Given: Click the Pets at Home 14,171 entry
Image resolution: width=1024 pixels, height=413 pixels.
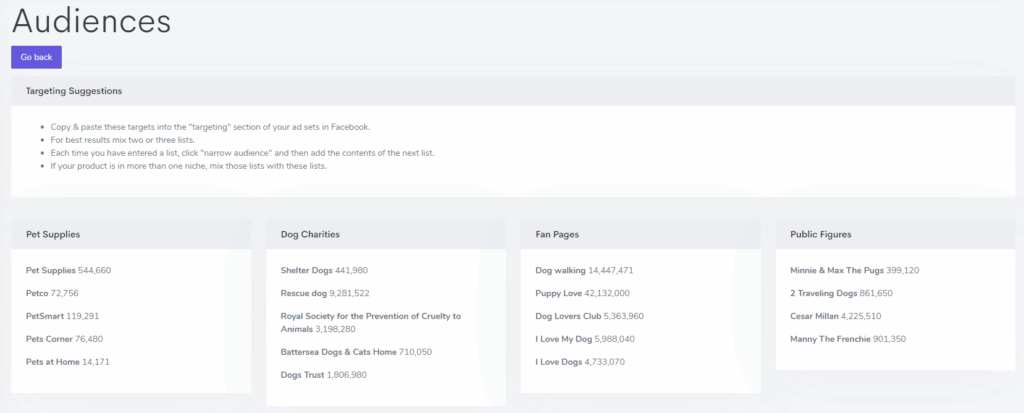Looking at the screenshot, I should click(x=68, y=361).
